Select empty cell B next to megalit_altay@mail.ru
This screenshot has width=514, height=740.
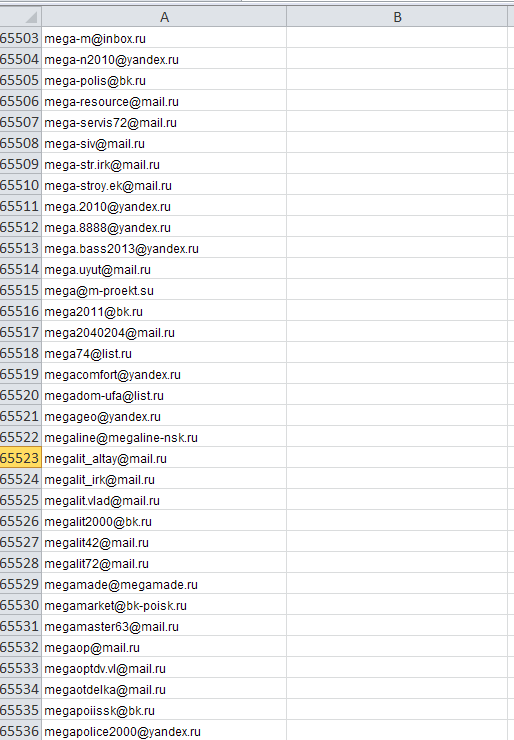pyautogui.click(x=397, y=458)
